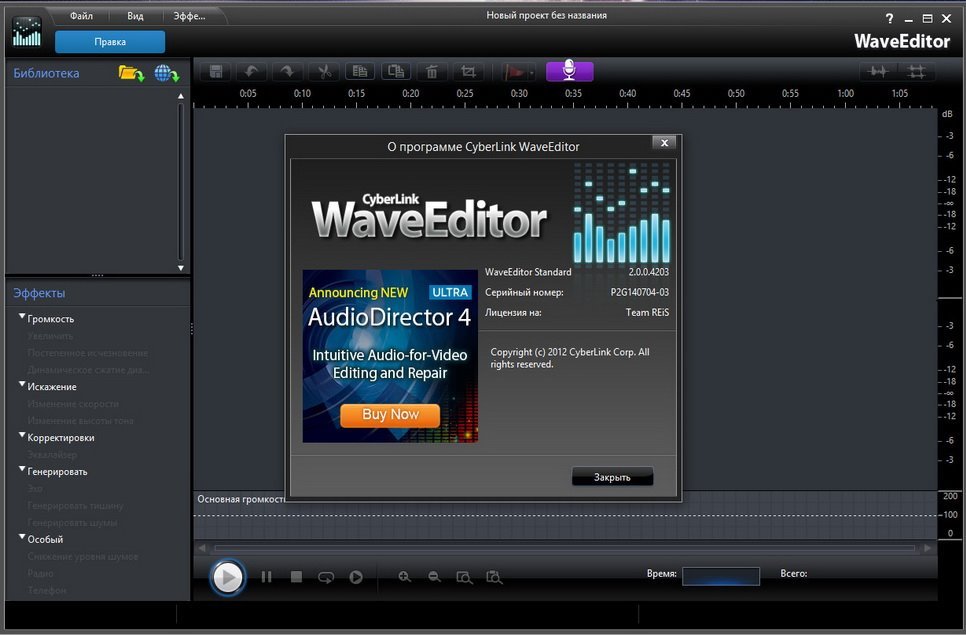Click the small round play button after loop
Screen dimensions: 966x635
point(356,577)
